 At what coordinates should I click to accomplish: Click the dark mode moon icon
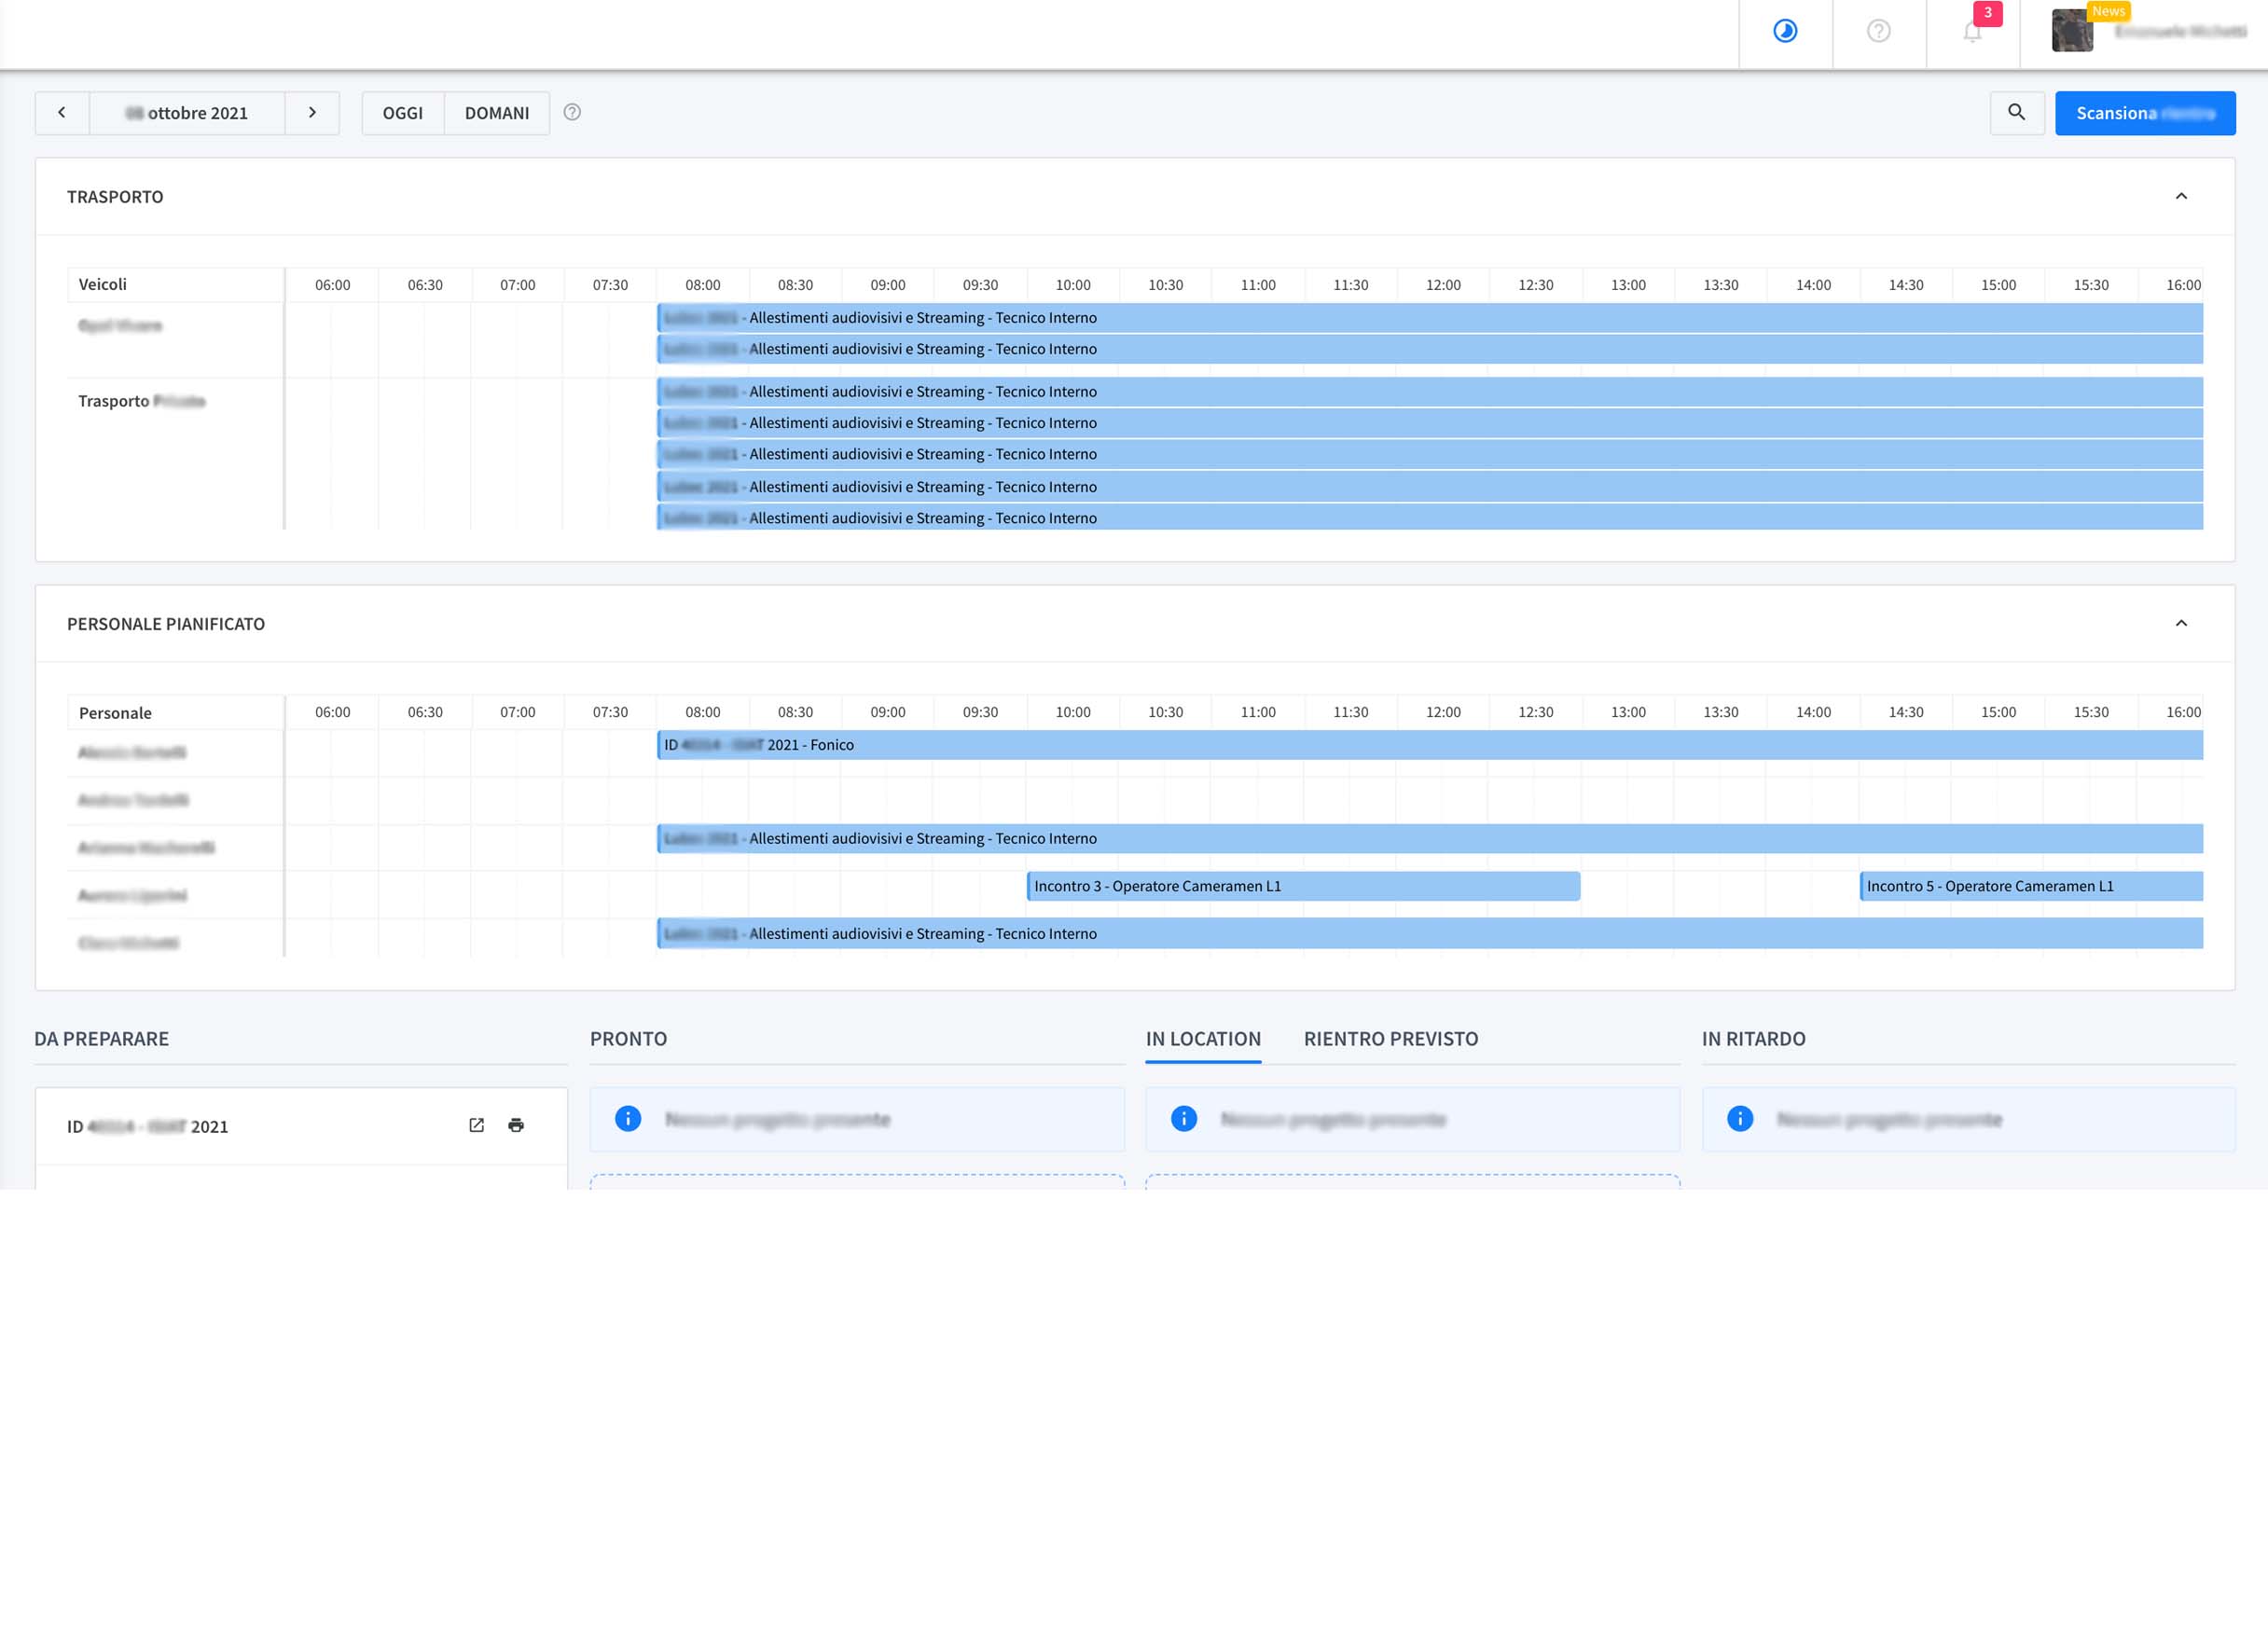coord(1785,31)
